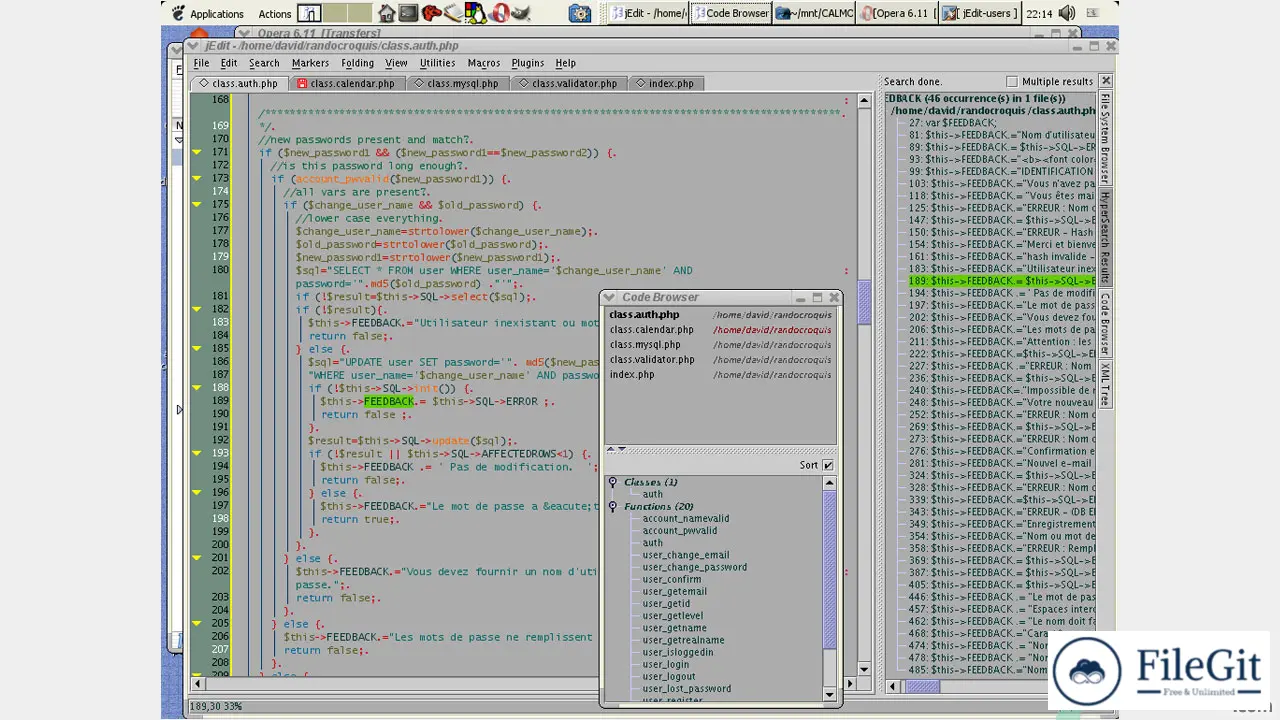Image resolution: width=1280 pixels, height=720 pixels.
Task: Click the penguin launcher icon in panel
Action: (x=476, y=13)
